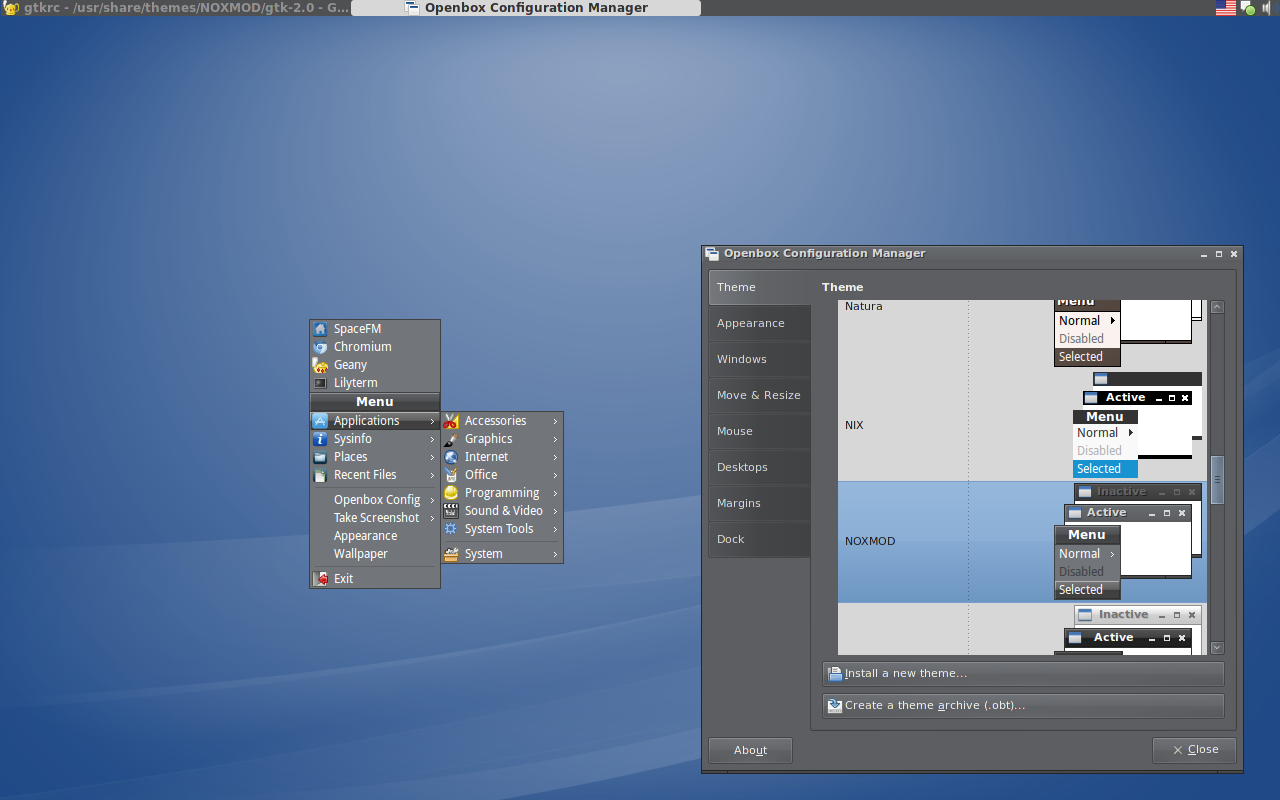Open Chromium via its browser icon
The image size is (1280, 800).
320,347
